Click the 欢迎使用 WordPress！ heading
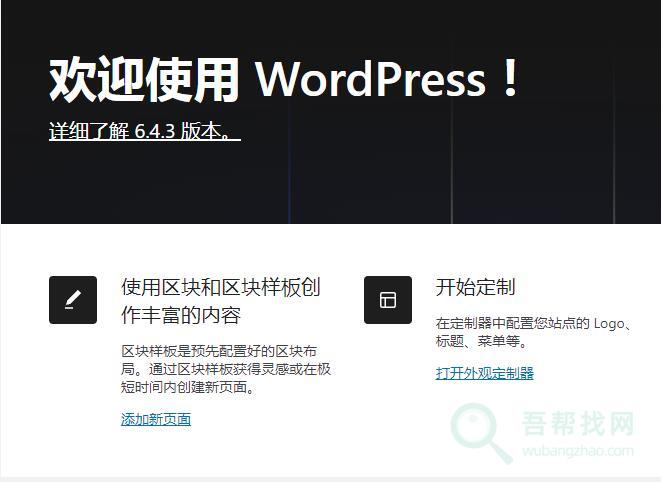The image size is (661, 482). click(285, 79)
